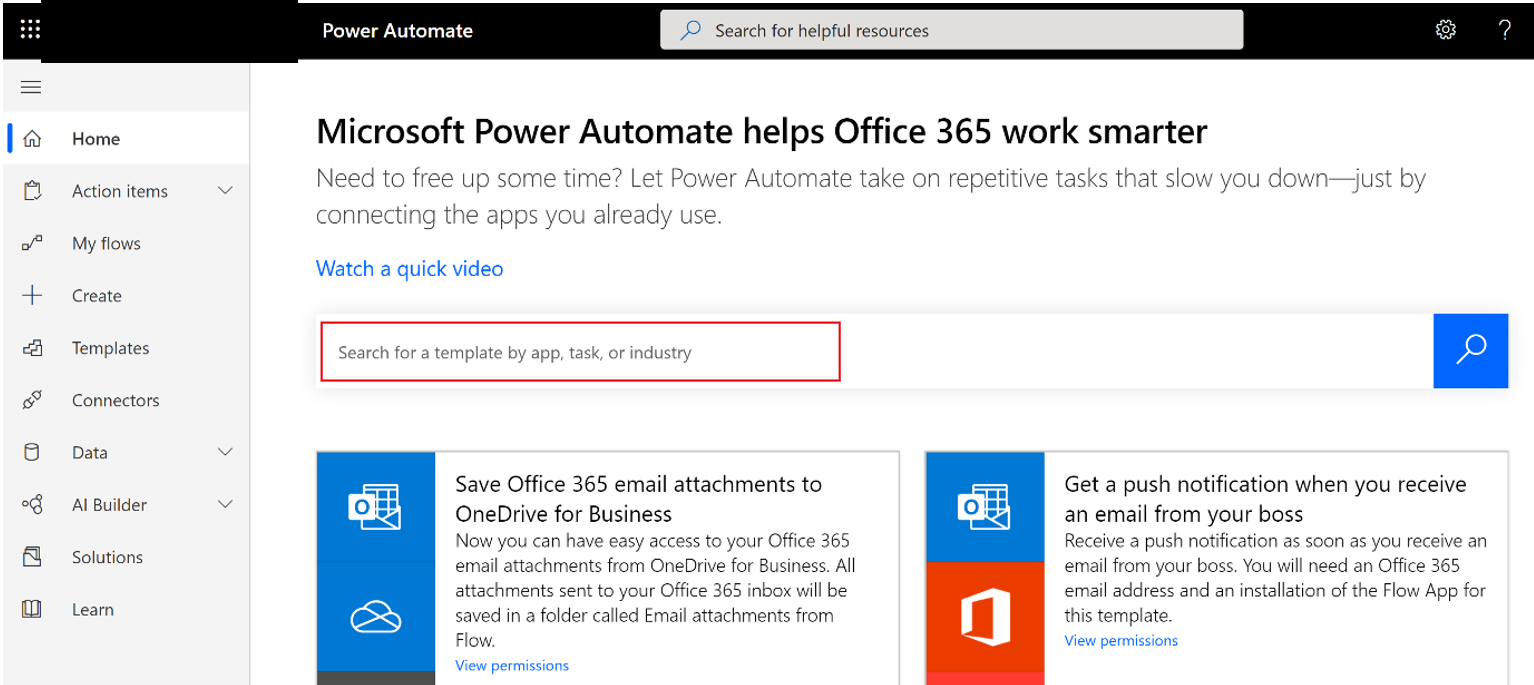Open My flows in the sidebar
The width and height of the screenshot is (1534, 685).
pos(126,243)
